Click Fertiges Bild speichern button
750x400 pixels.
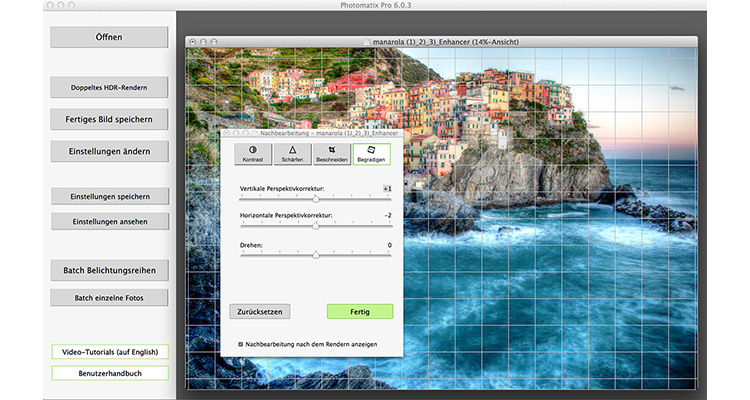click(110, 119)
